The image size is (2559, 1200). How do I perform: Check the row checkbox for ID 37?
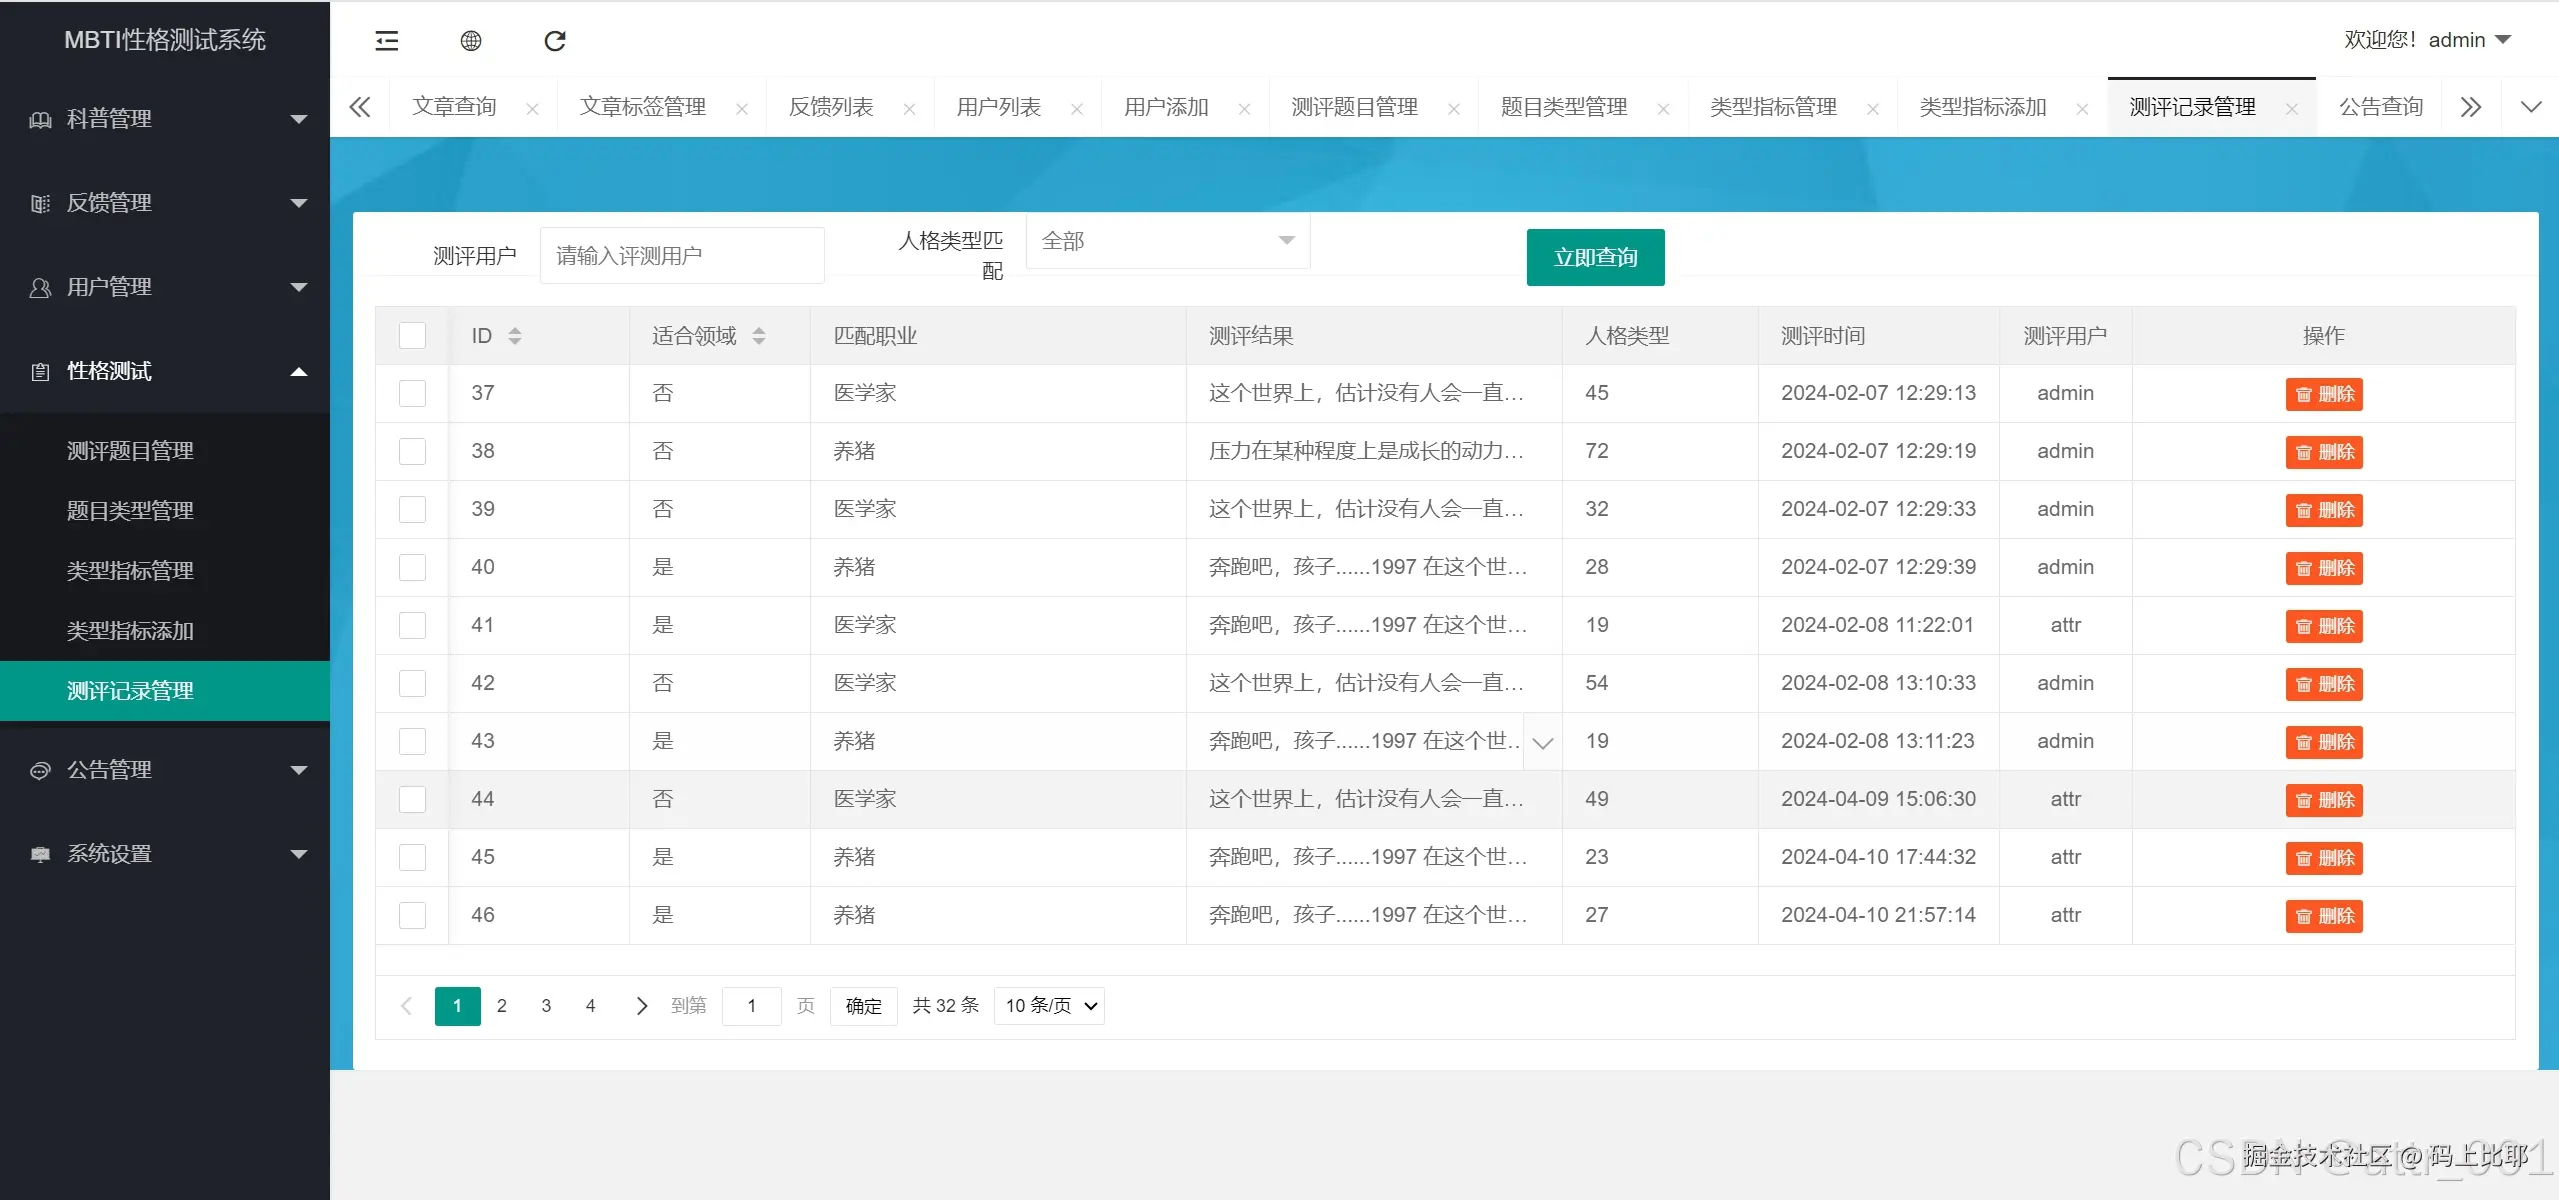(412, 393)
